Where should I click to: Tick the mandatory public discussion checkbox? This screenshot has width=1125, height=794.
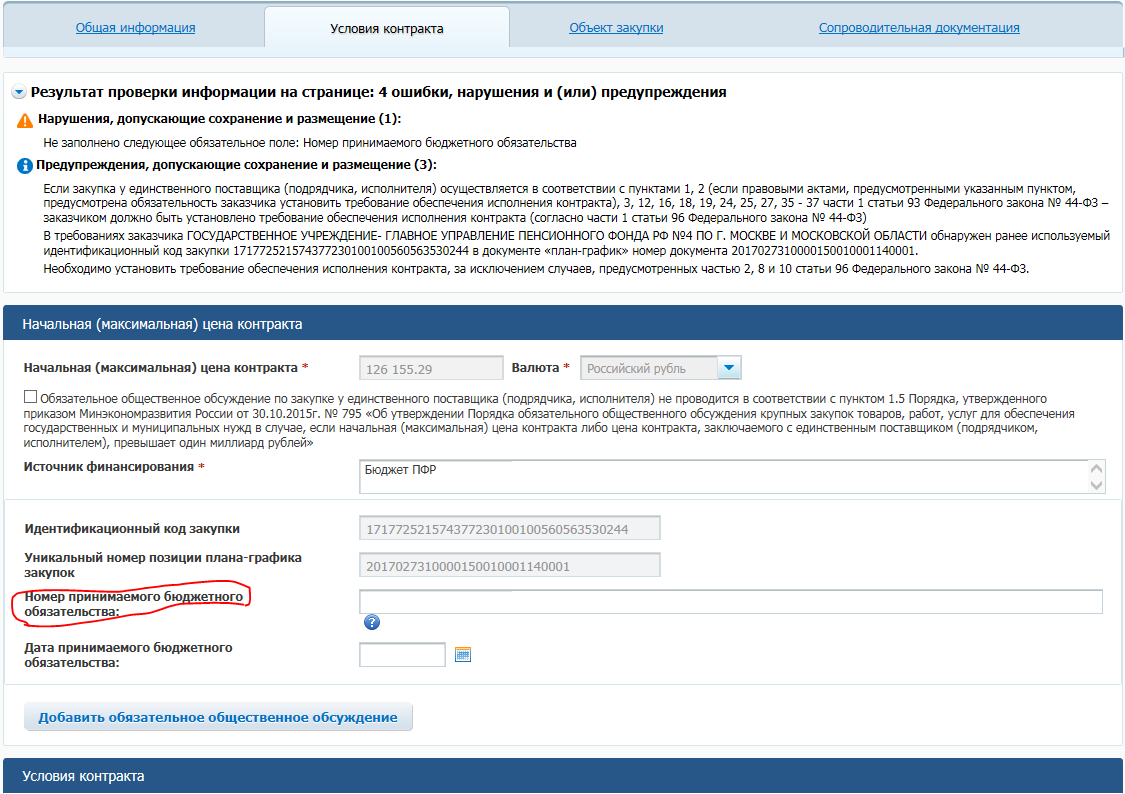coord(31,397)
